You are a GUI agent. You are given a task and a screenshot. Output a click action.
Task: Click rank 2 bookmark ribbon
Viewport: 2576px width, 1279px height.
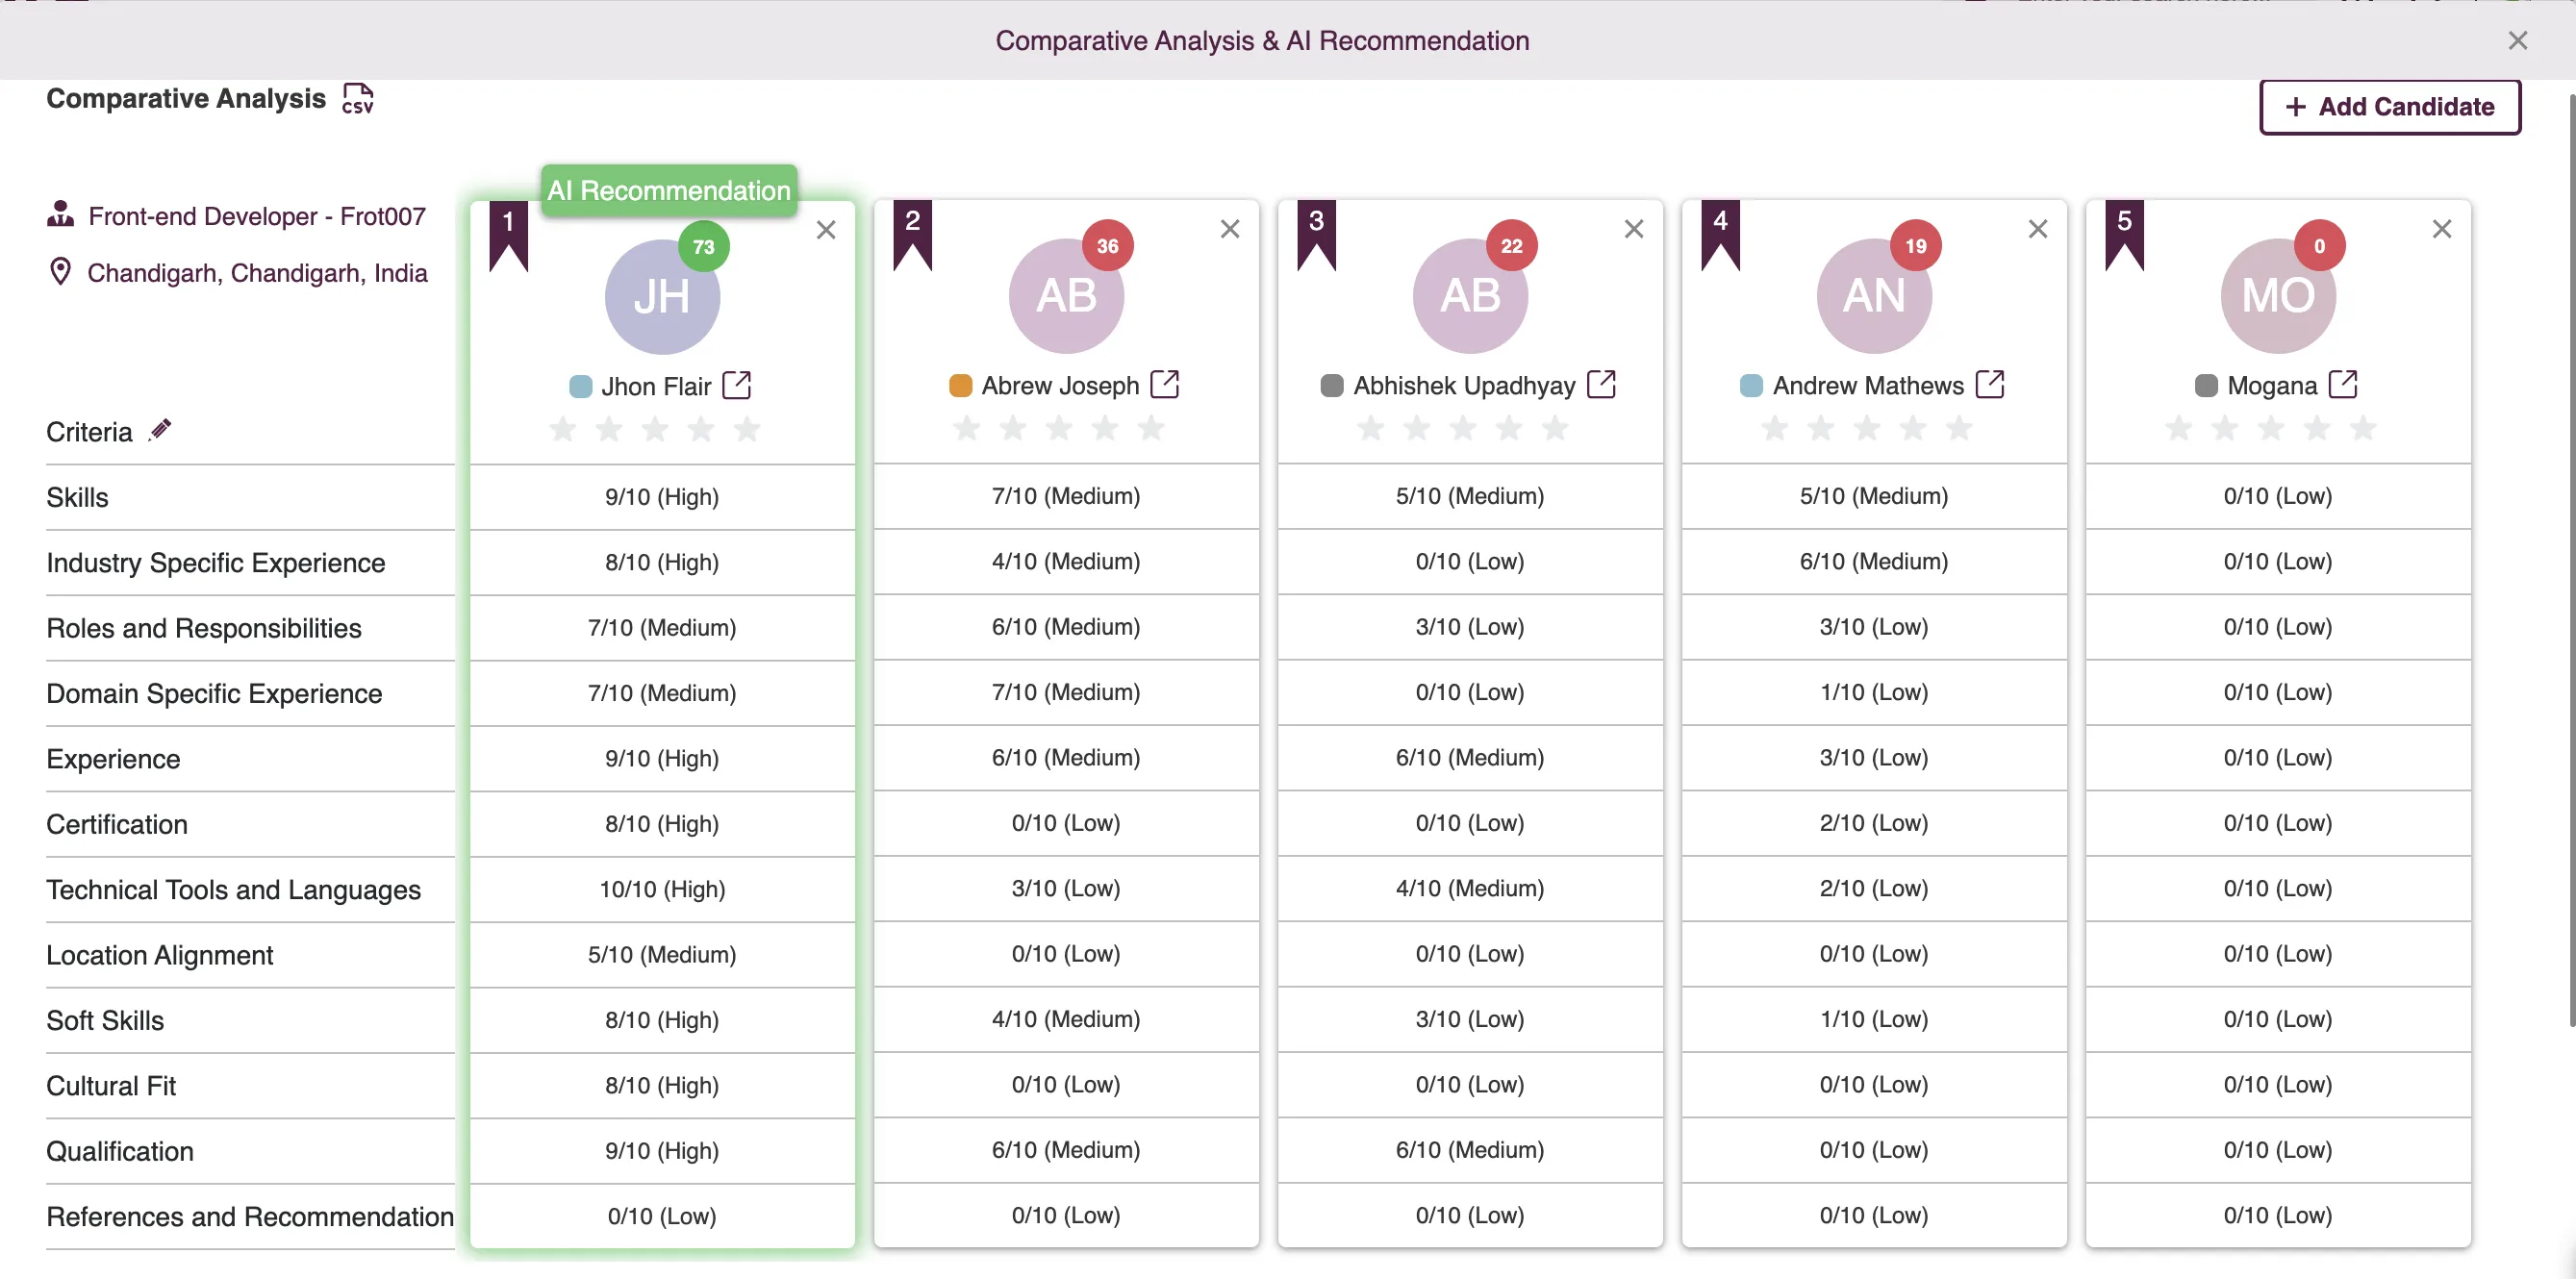(912, 235)
